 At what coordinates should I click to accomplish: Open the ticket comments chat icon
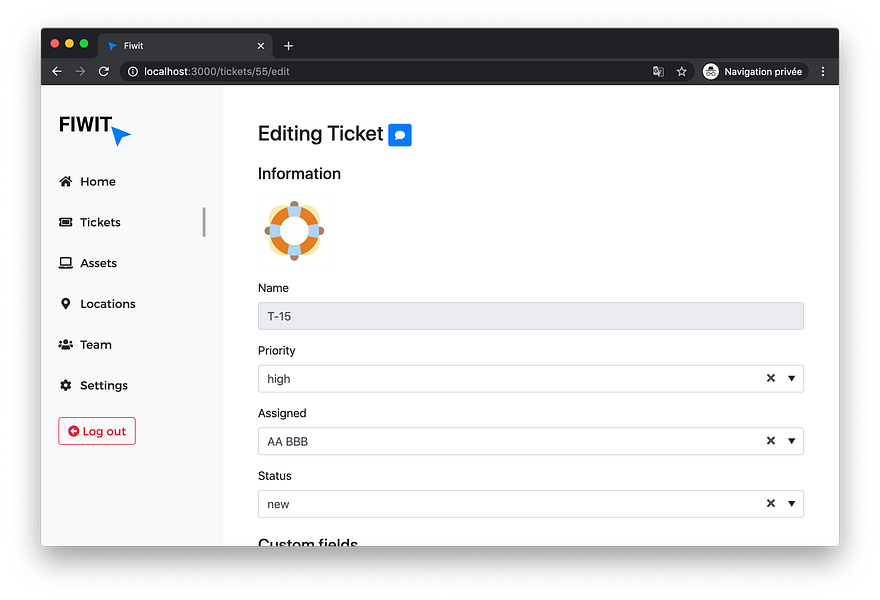pyautogui.click(x=400, y=135)
